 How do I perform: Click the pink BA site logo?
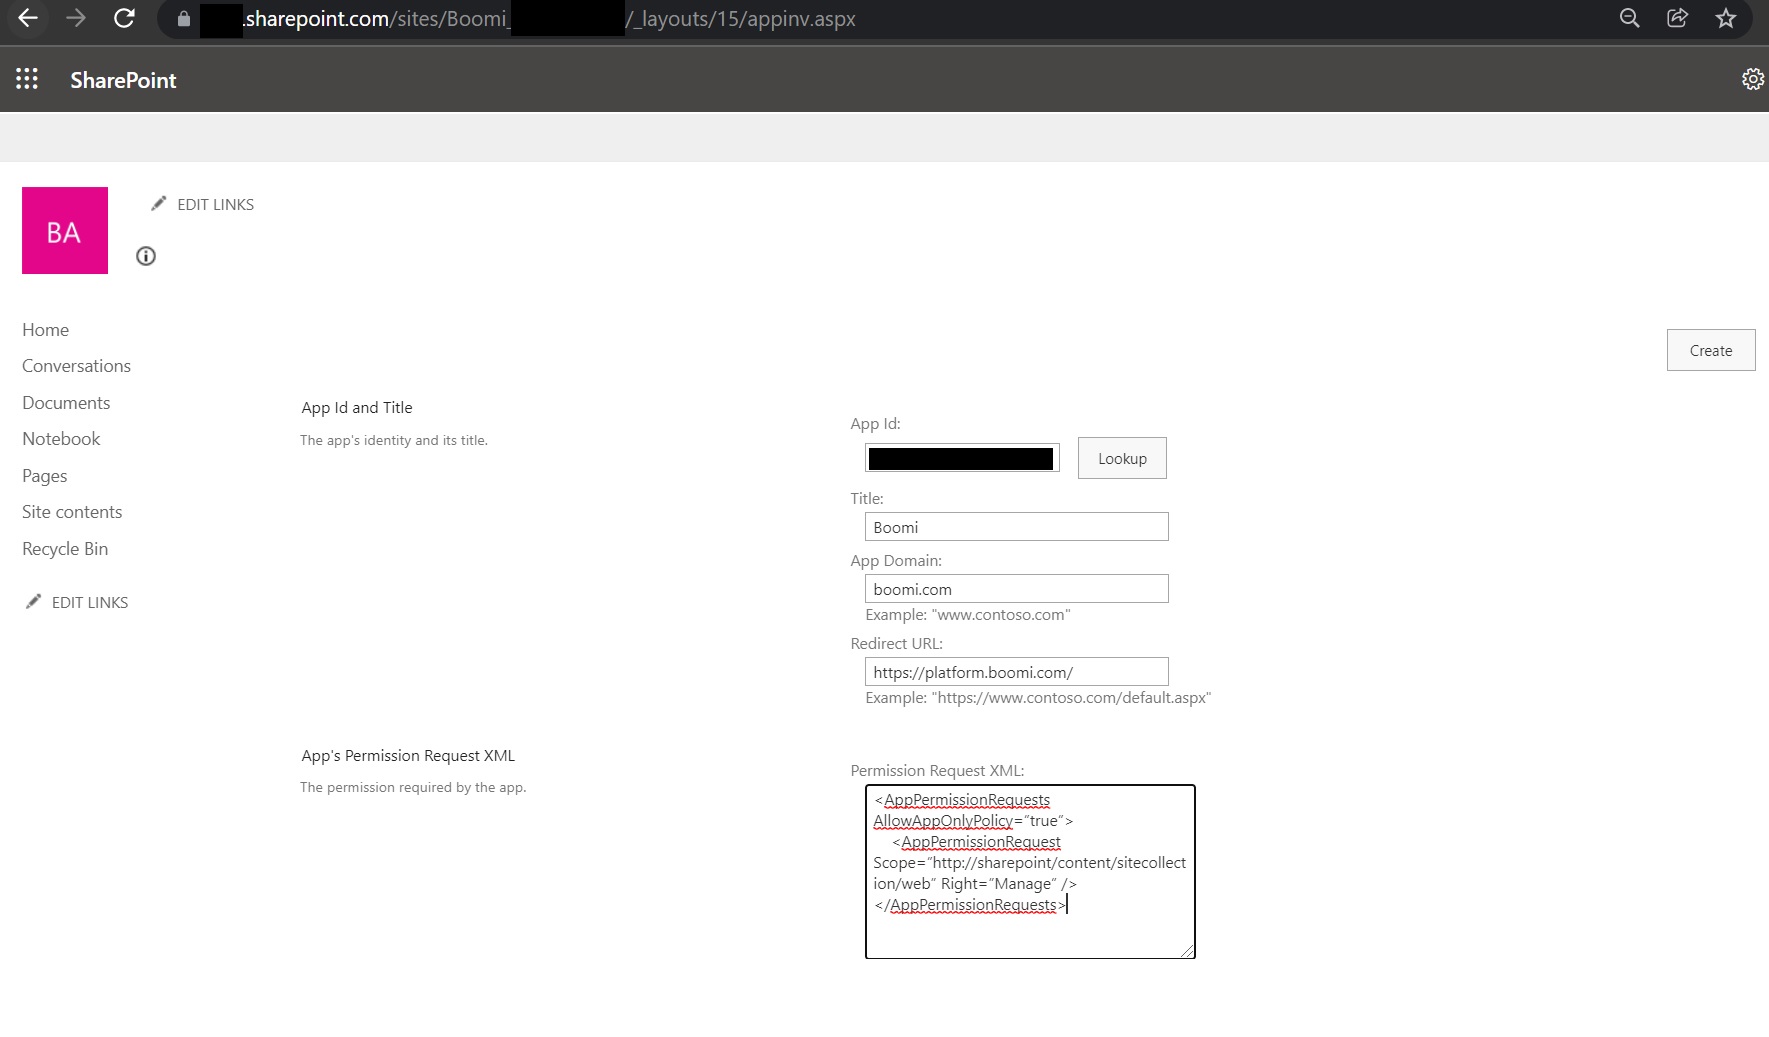click(64, 230)
